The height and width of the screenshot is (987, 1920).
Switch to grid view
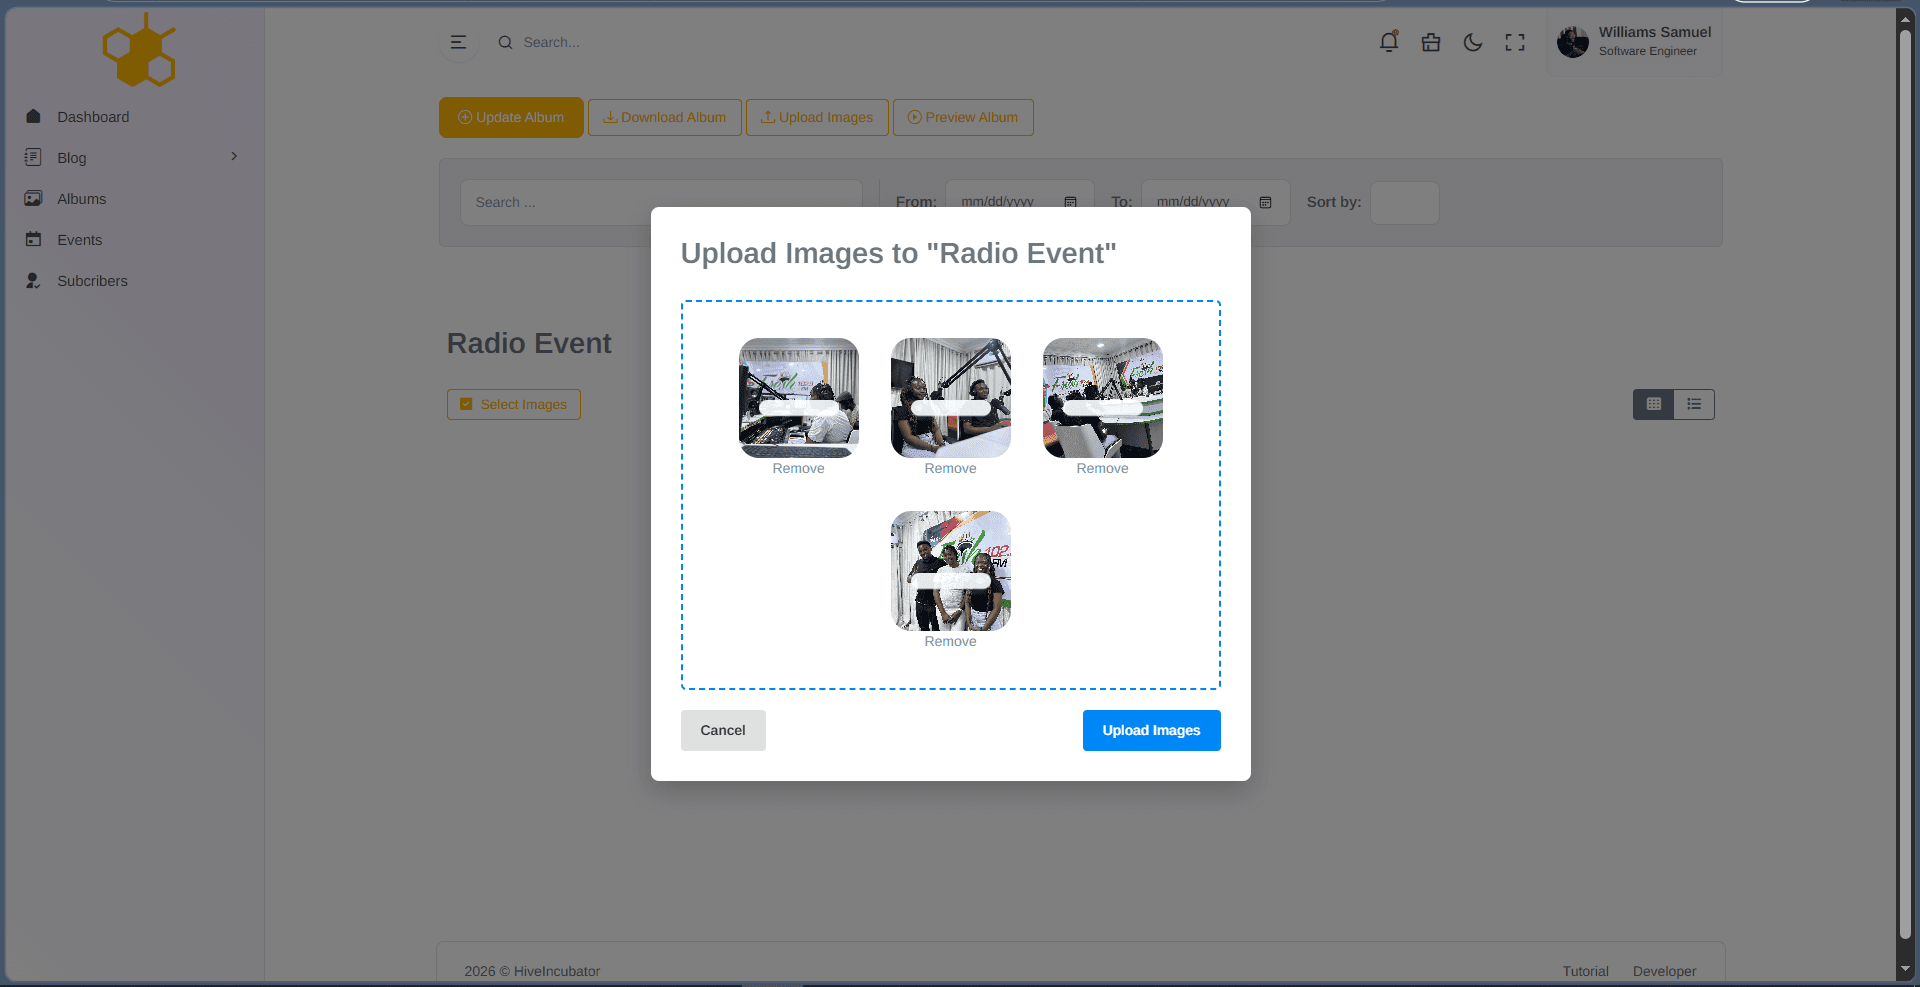click(x=1654, y=404)
